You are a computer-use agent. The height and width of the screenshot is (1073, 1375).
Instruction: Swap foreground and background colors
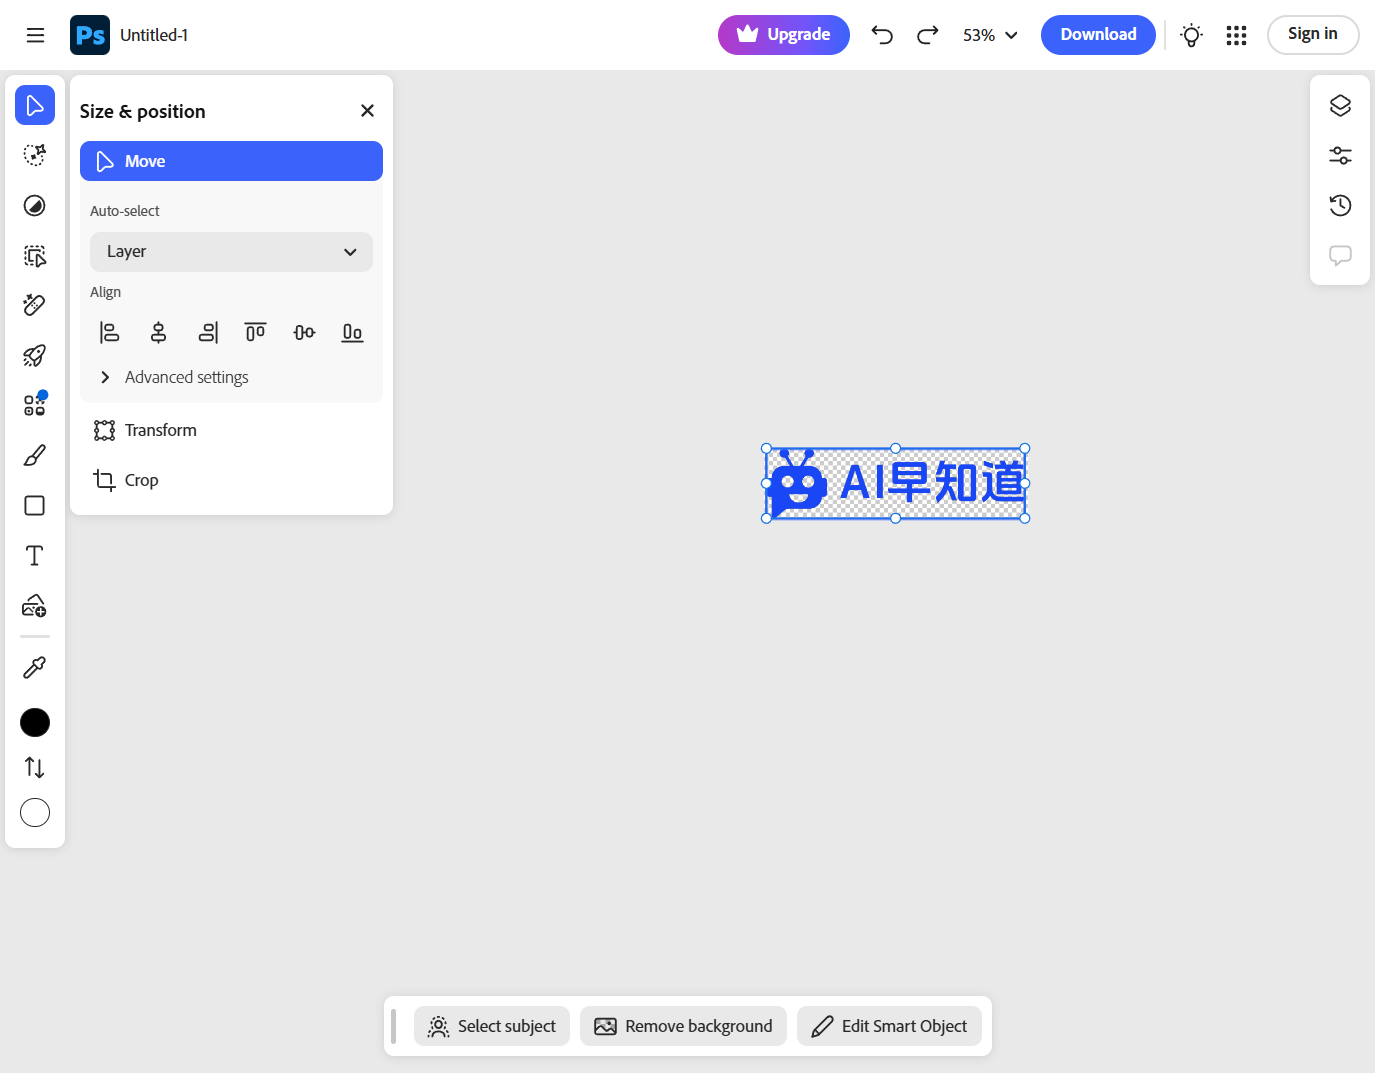[x=35, y=768]
